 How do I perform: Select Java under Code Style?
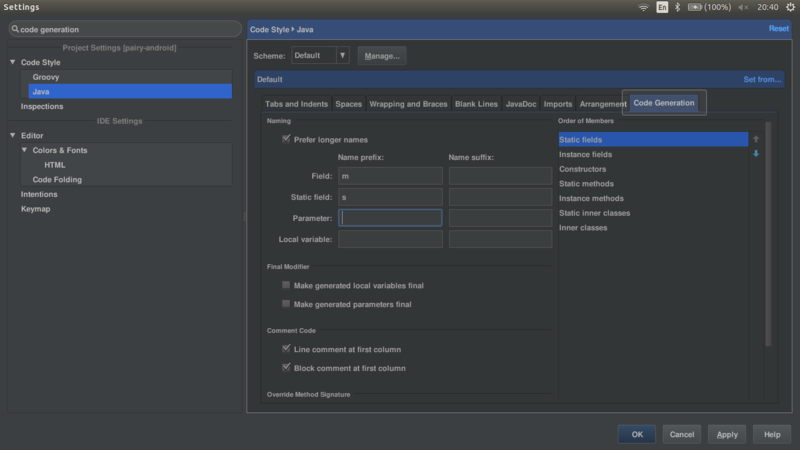pos(130,91)
